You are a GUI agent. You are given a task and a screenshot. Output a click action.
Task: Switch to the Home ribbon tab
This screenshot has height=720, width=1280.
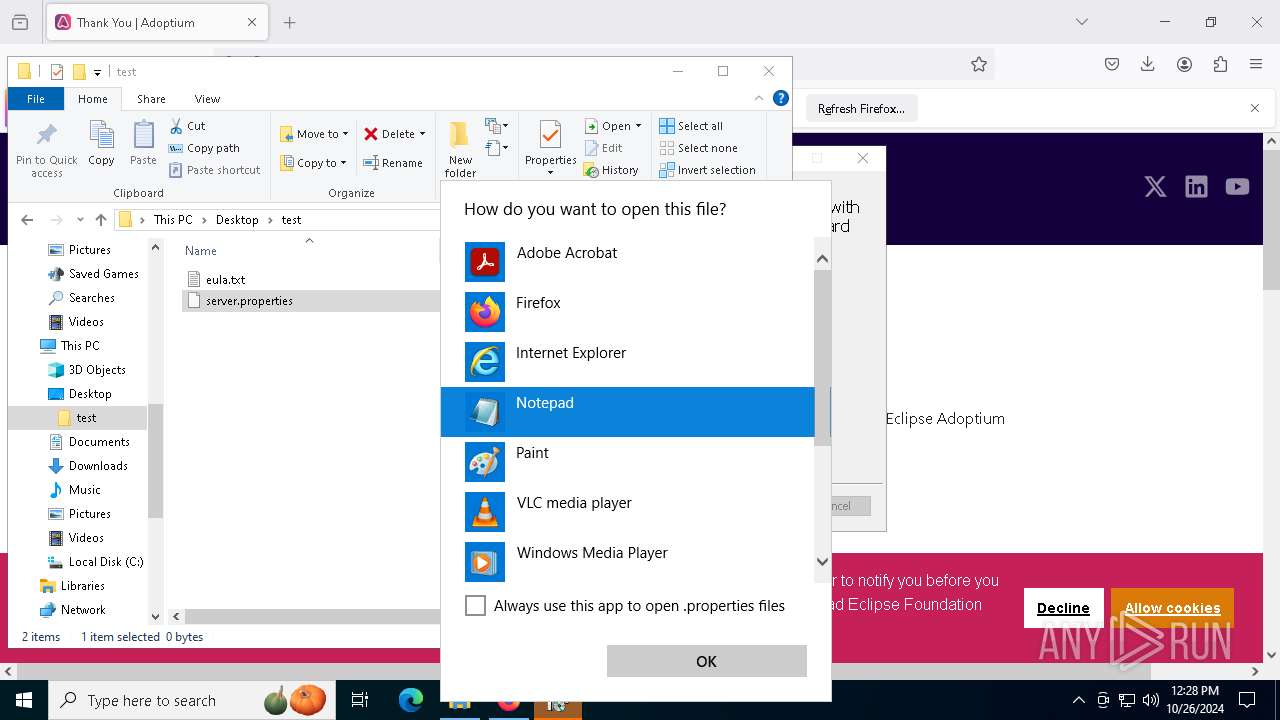[93, 99]
